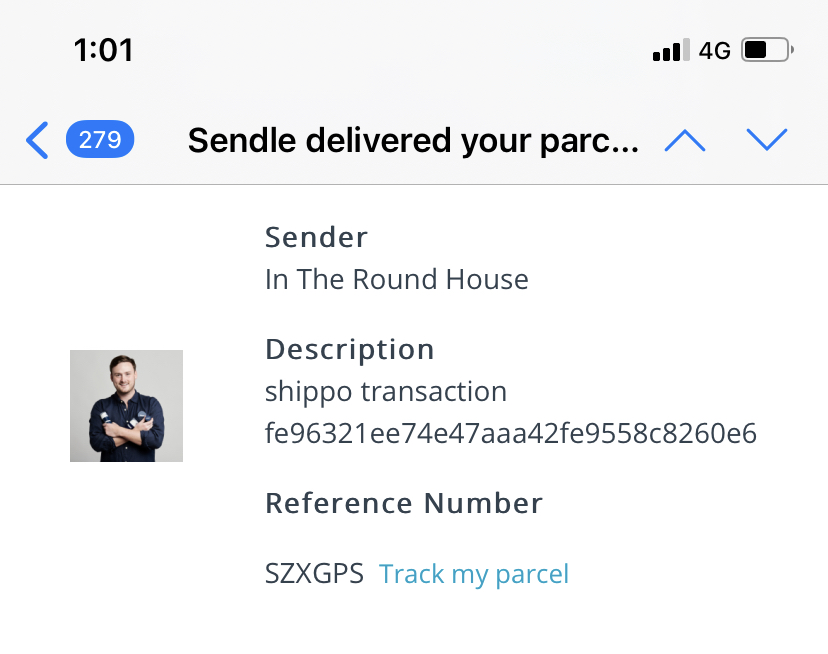The width and height of the screenshot is (828, 654).
Task: Tap the man's photo thumbnail
Action: 126,406
